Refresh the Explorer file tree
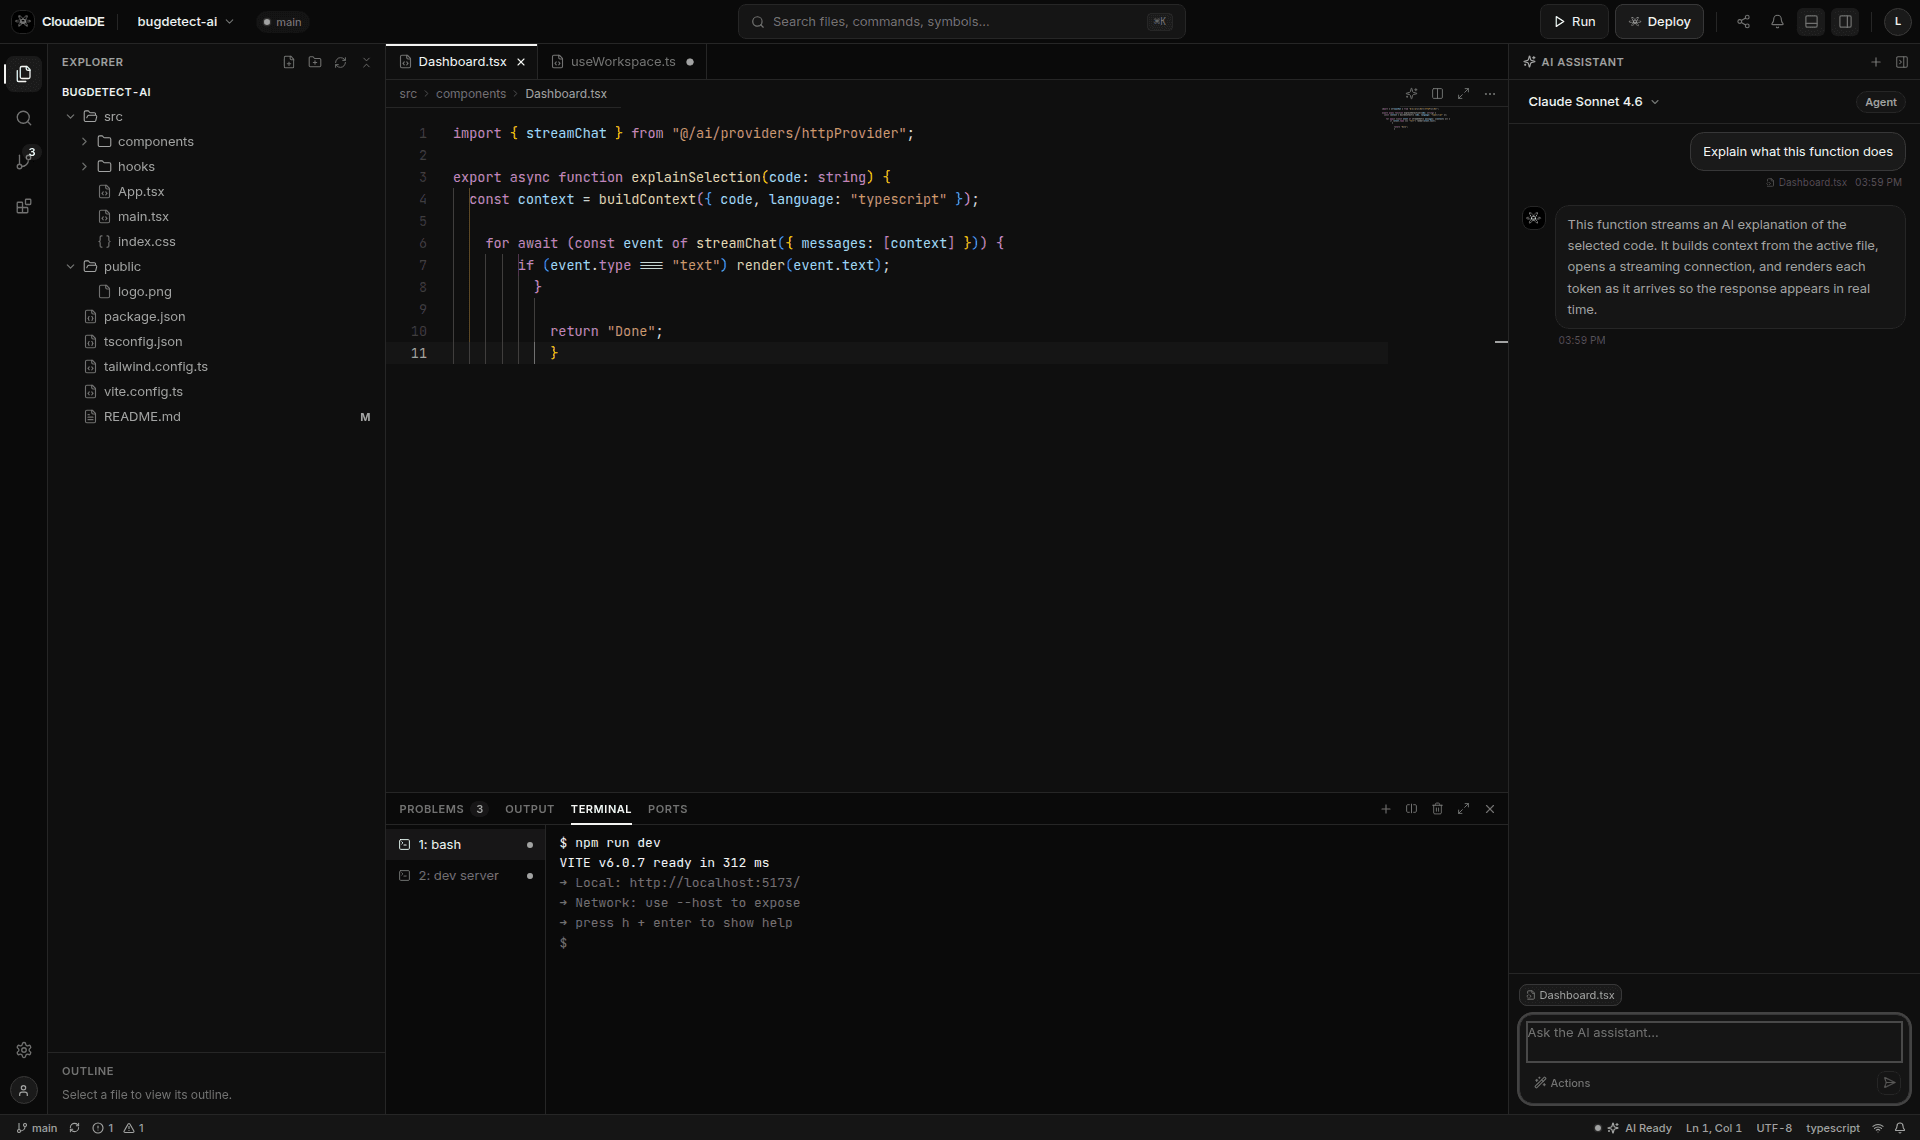 point(340,62)
